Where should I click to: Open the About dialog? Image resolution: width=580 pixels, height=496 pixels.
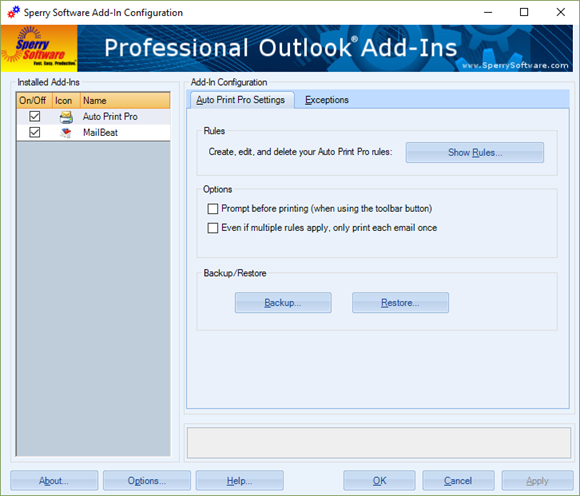(54, 480)
